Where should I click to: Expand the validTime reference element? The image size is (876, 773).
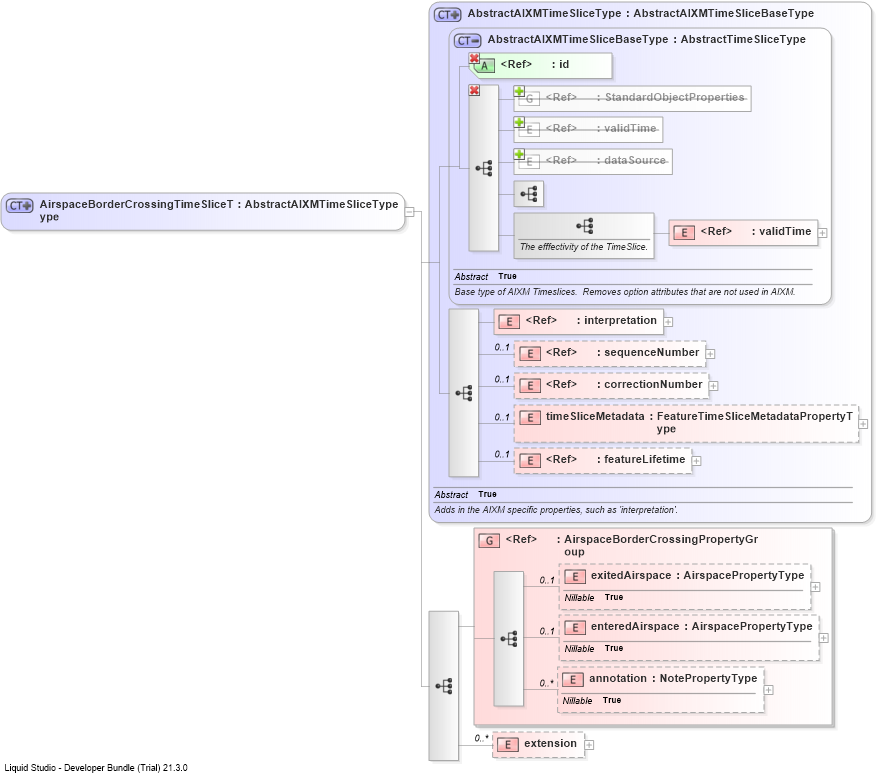(x=822, y=233)
